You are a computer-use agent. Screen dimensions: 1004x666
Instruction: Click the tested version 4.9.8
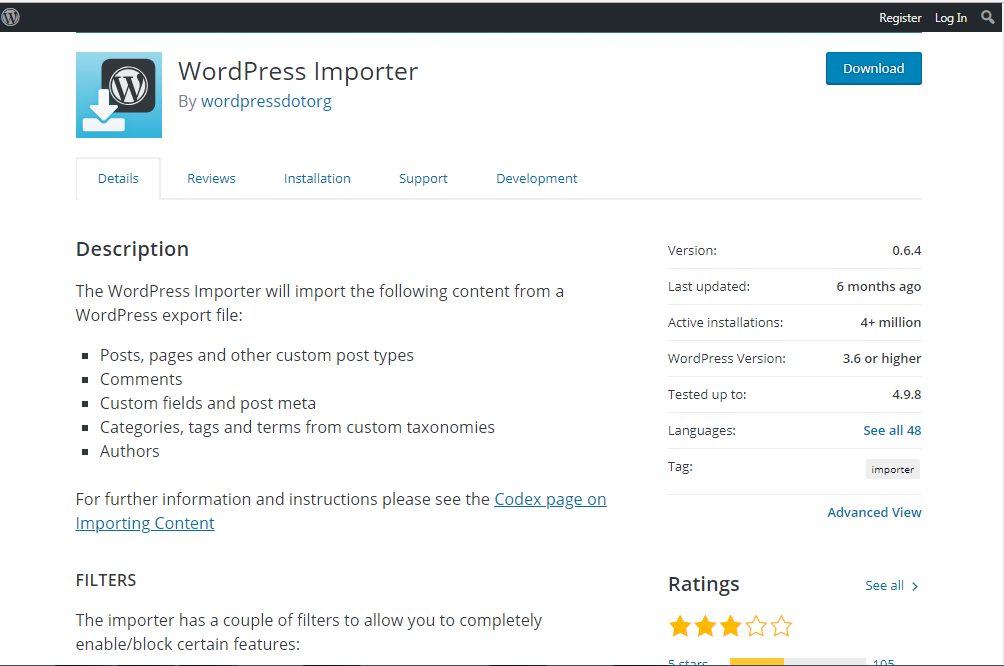point(907,394)
